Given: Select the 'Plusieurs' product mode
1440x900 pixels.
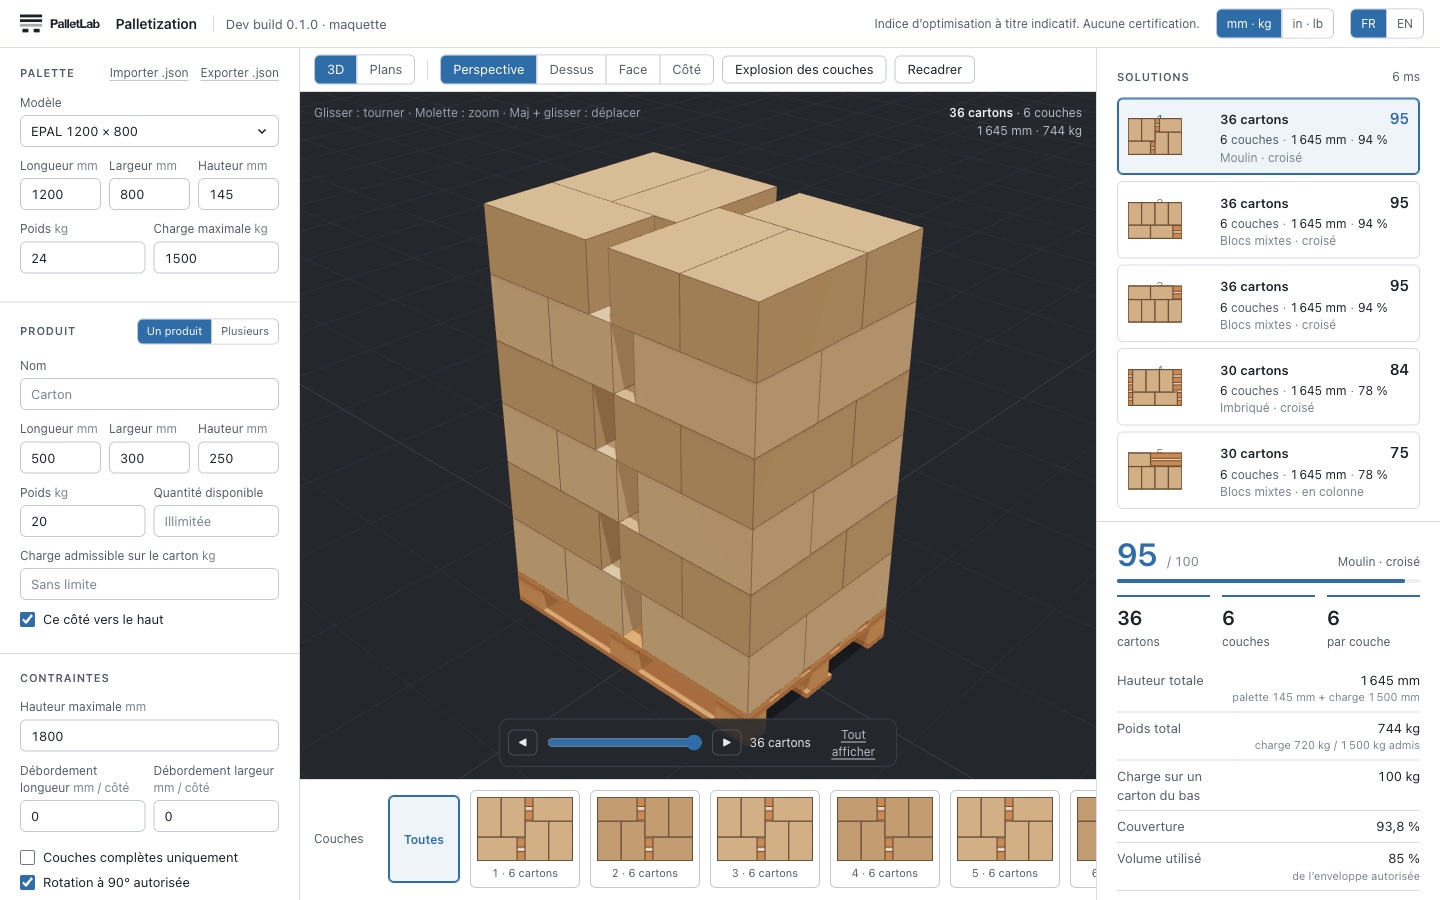Looking at the screenshot, I should pyautogui.click(x=245, y=332).
